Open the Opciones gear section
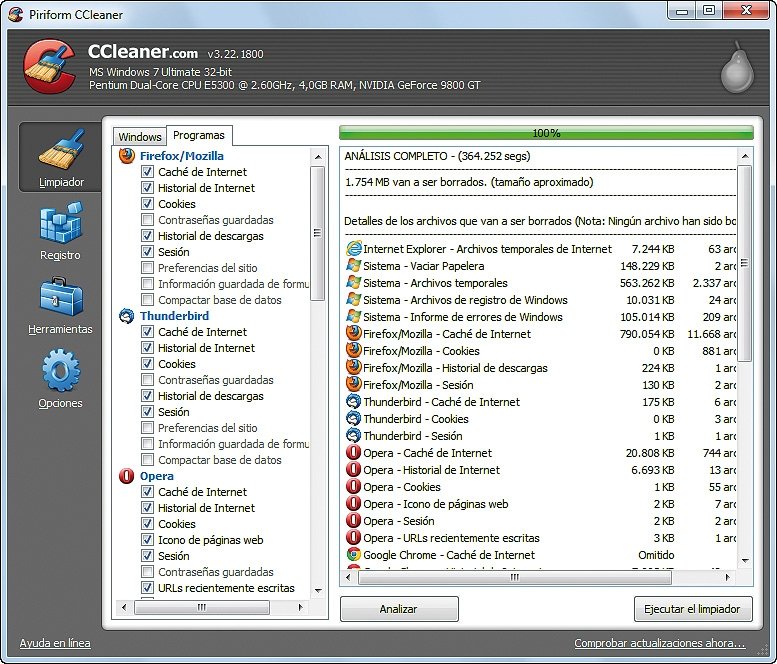Image resolution: width=777 pixels, height=664 pixels. coord(60,379)
